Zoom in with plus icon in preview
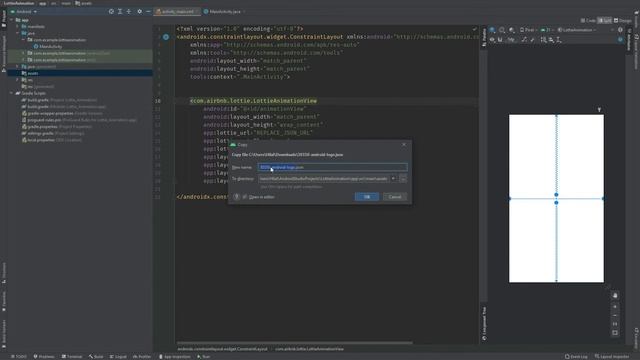Viewport: 640px width, 360px height. [615, 307]
